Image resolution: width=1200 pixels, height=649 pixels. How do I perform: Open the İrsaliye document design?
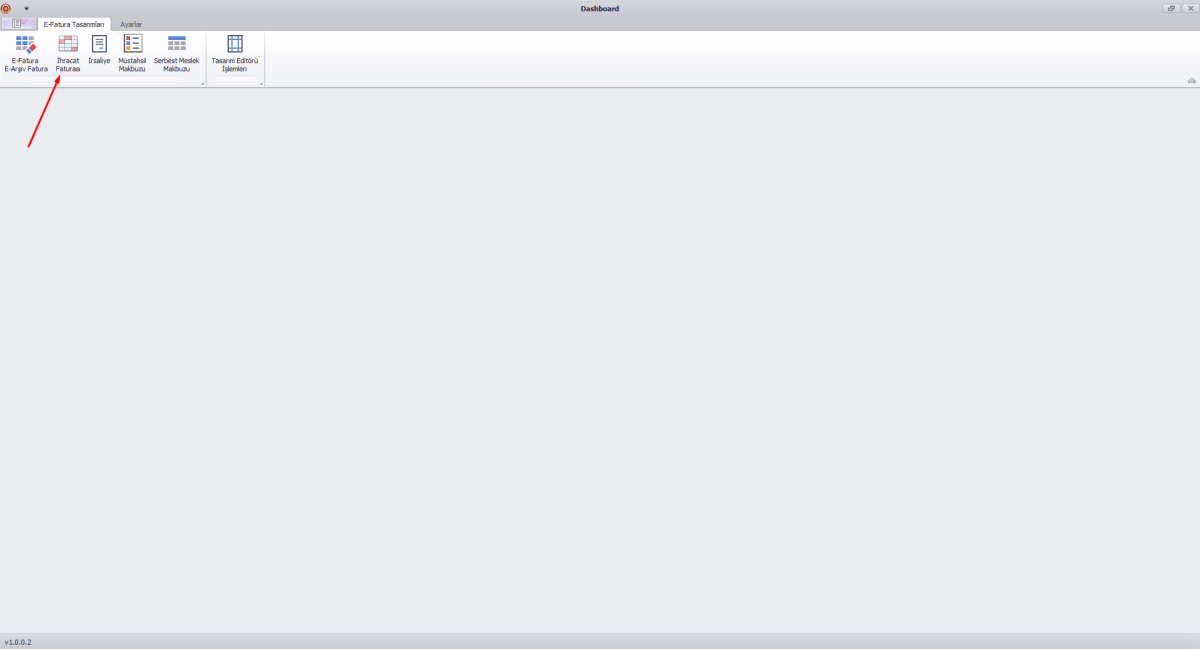(x=99, y=50)
